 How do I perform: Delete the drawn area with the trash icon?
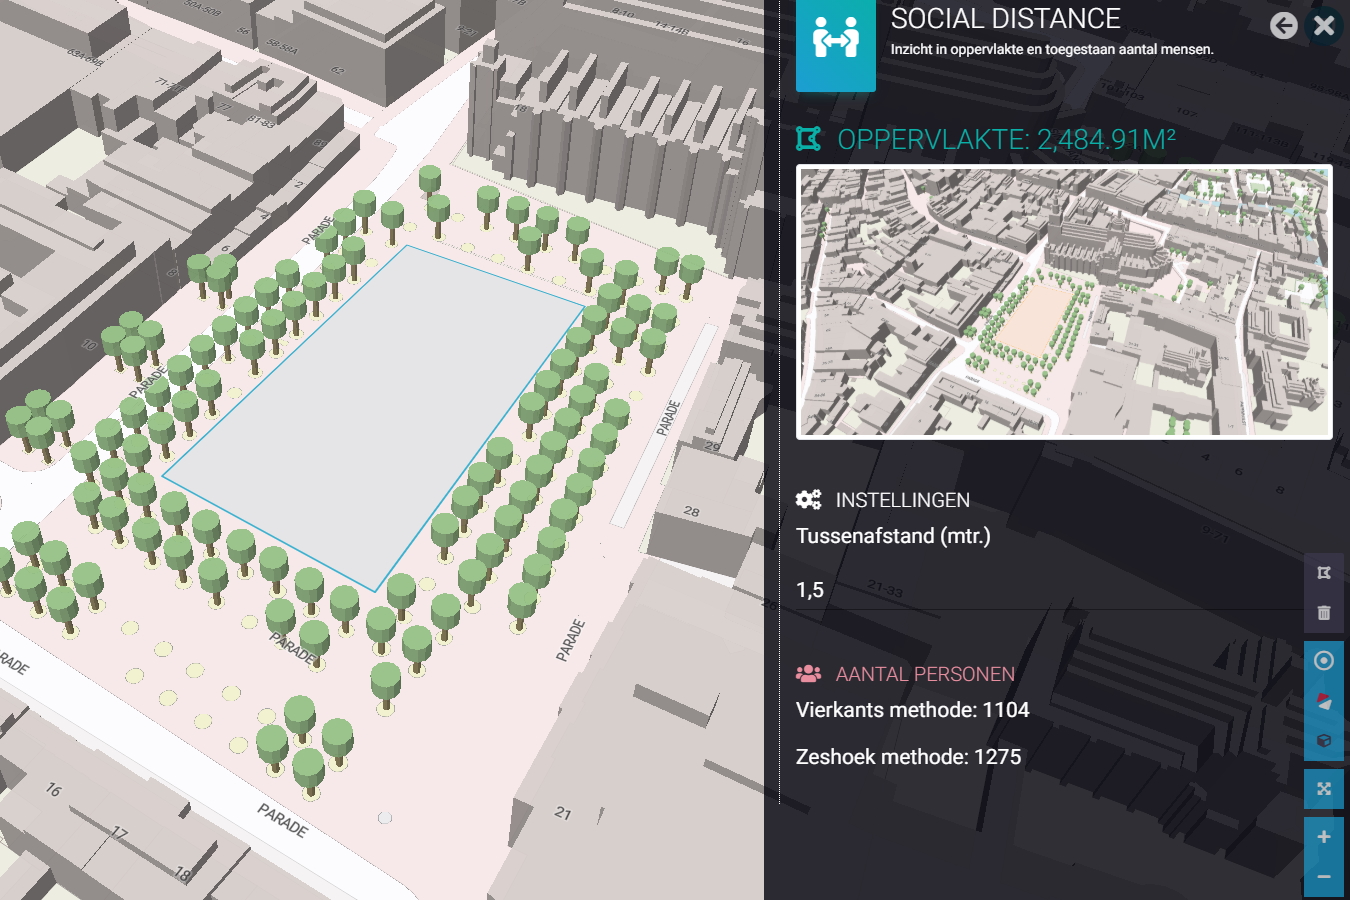tap(1324, 613)
